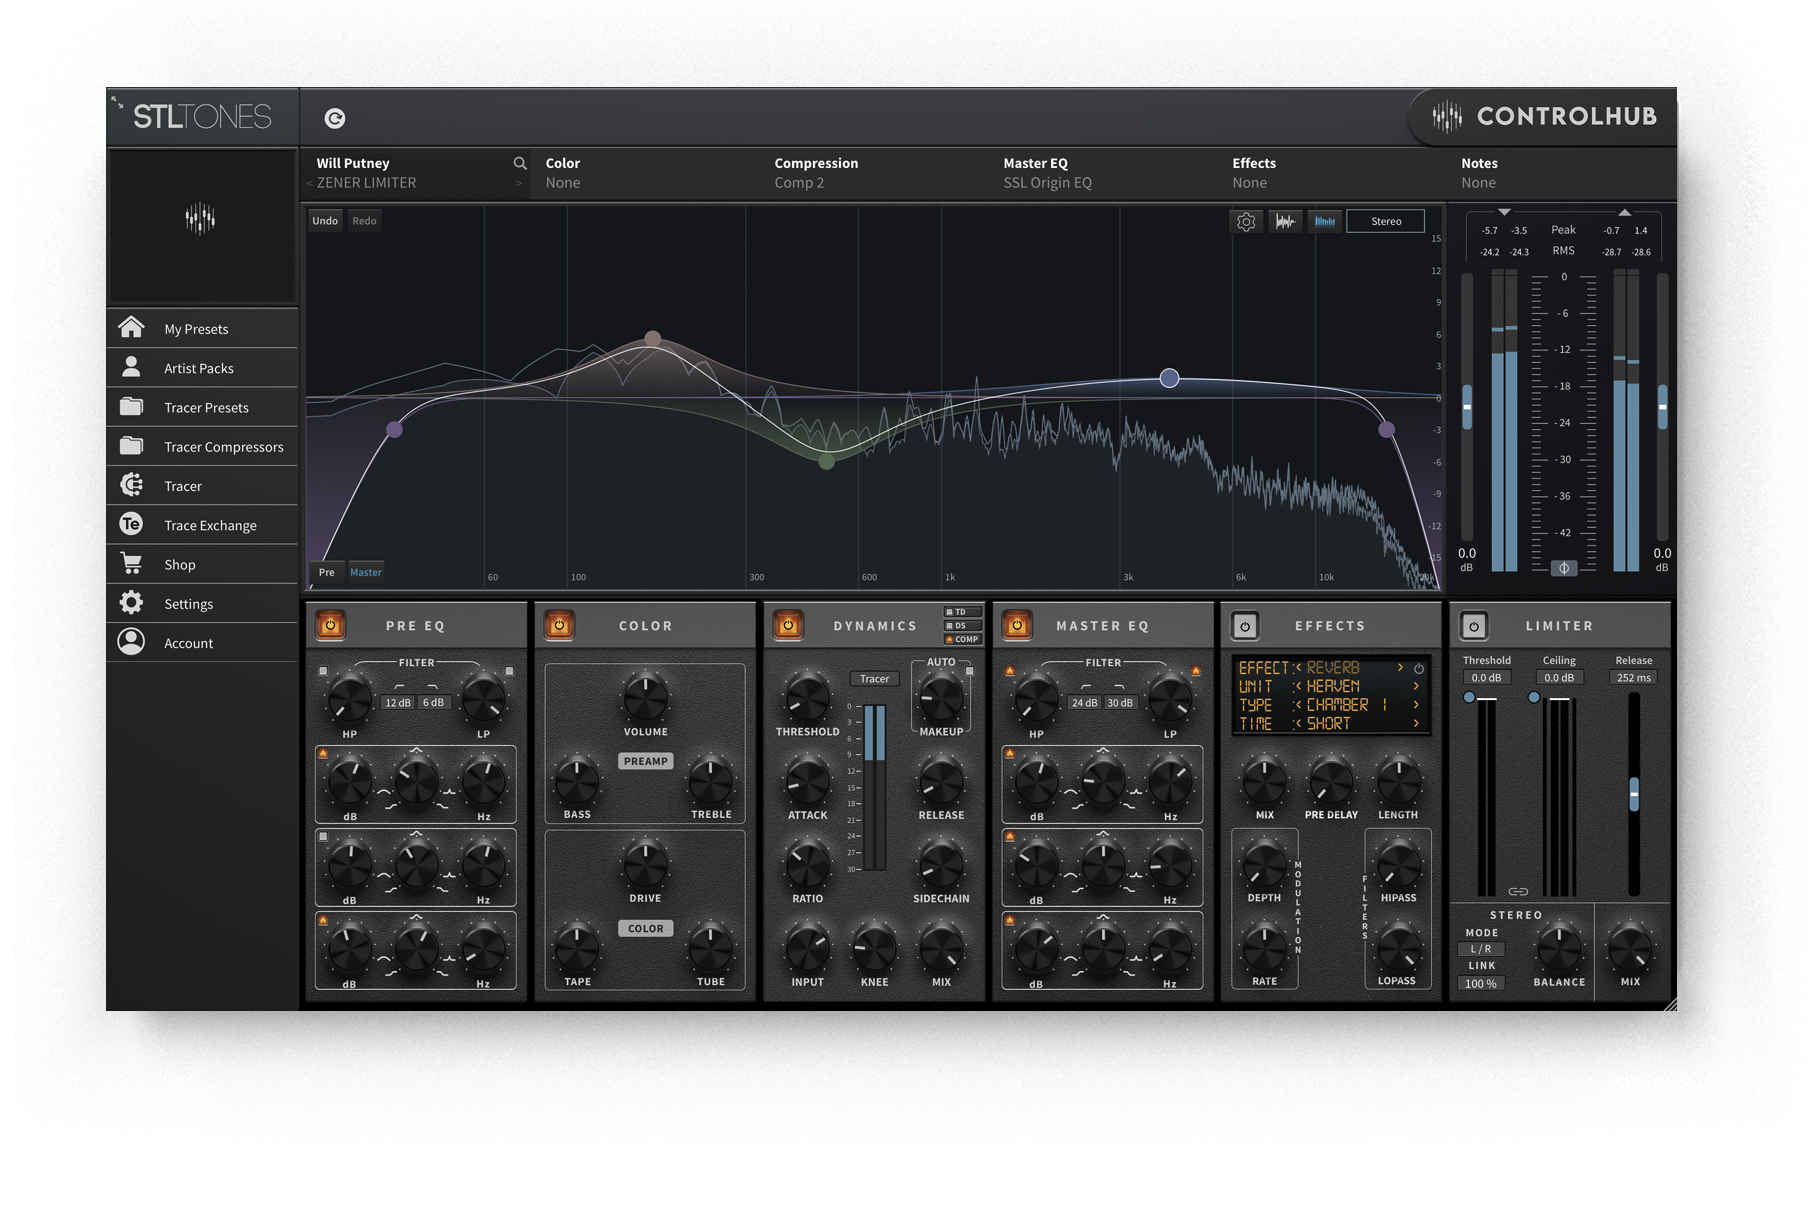Open Tracer Presets folder icon
Image resolution: width=1808 pixels, height=1226 pixels.
[131, 406]
